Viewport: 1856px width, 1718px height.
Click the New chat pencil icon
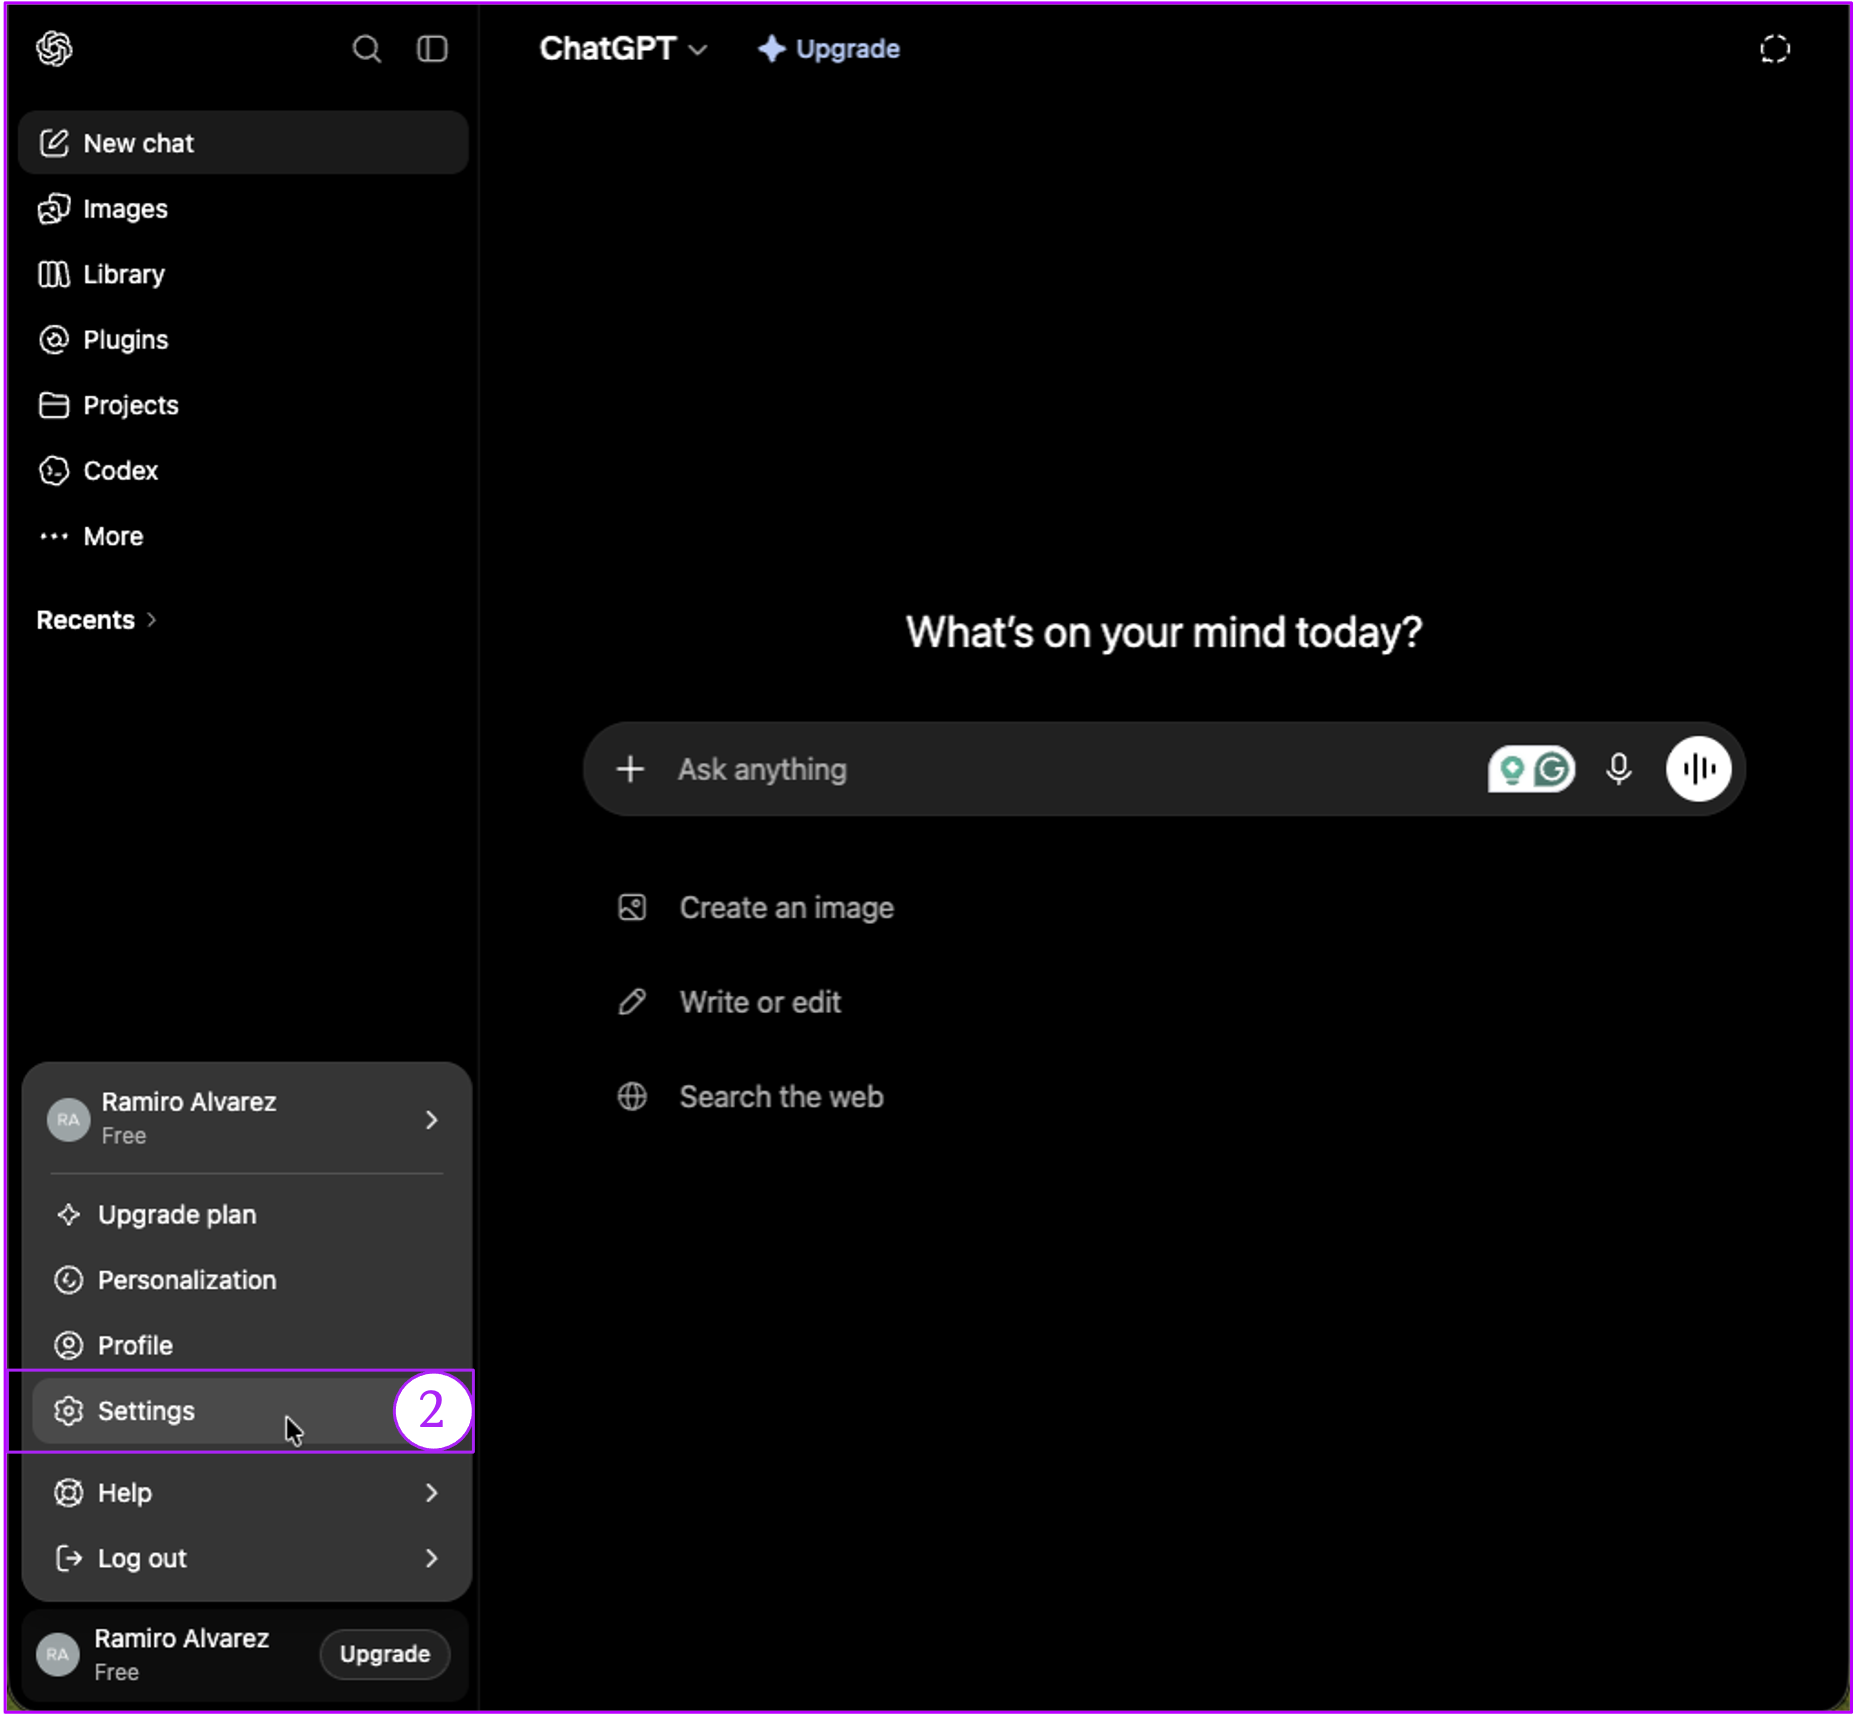(54, 143)
